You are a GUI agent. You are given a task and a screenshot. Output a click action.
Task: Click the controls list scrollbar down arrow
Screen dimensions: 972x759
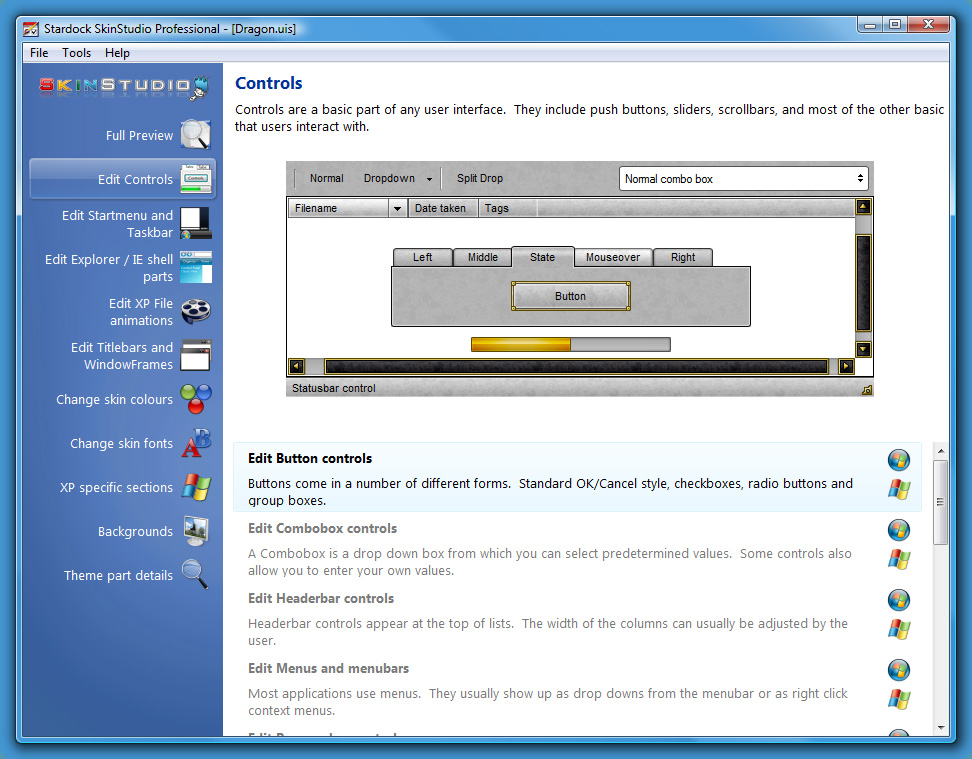click(940, 727)
